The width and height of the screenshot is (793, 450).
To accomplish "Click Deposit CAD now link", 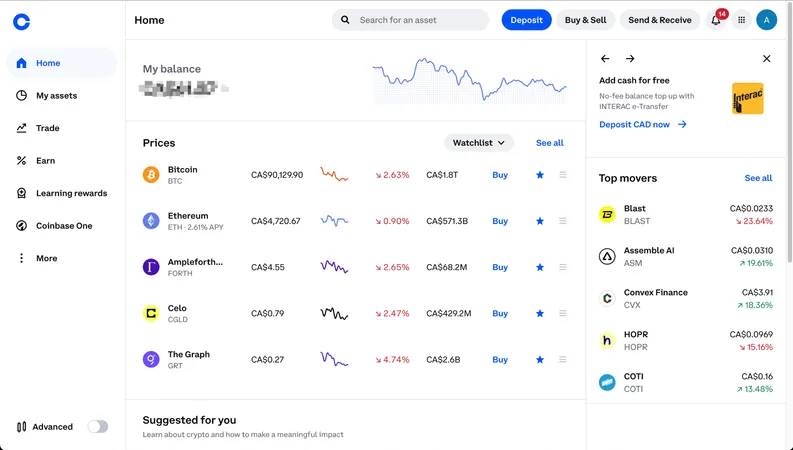I will coord(643,124).
